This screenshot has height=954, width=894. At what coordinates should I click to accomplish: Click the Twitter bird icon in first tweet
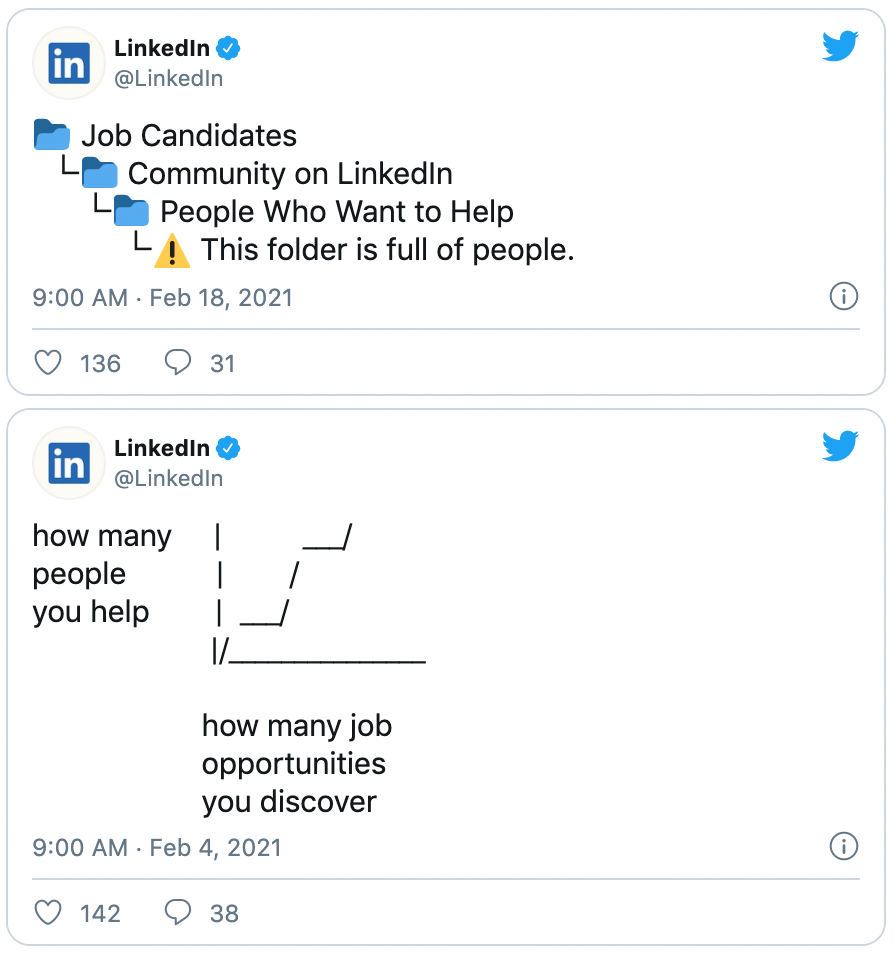coord(840,46)
